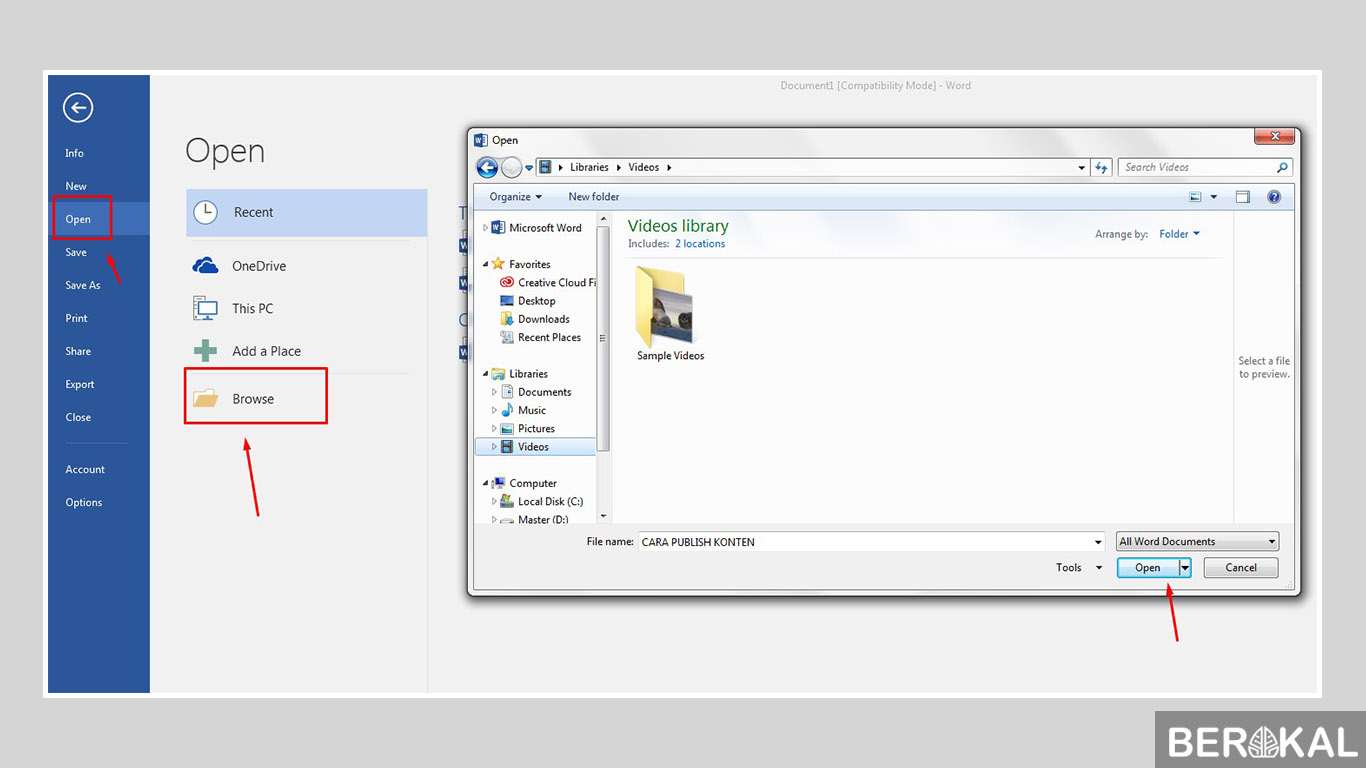Viewport: 1366px width, 768px height.
Task: Click Share in backstage menu
Action: click(78, 351)
